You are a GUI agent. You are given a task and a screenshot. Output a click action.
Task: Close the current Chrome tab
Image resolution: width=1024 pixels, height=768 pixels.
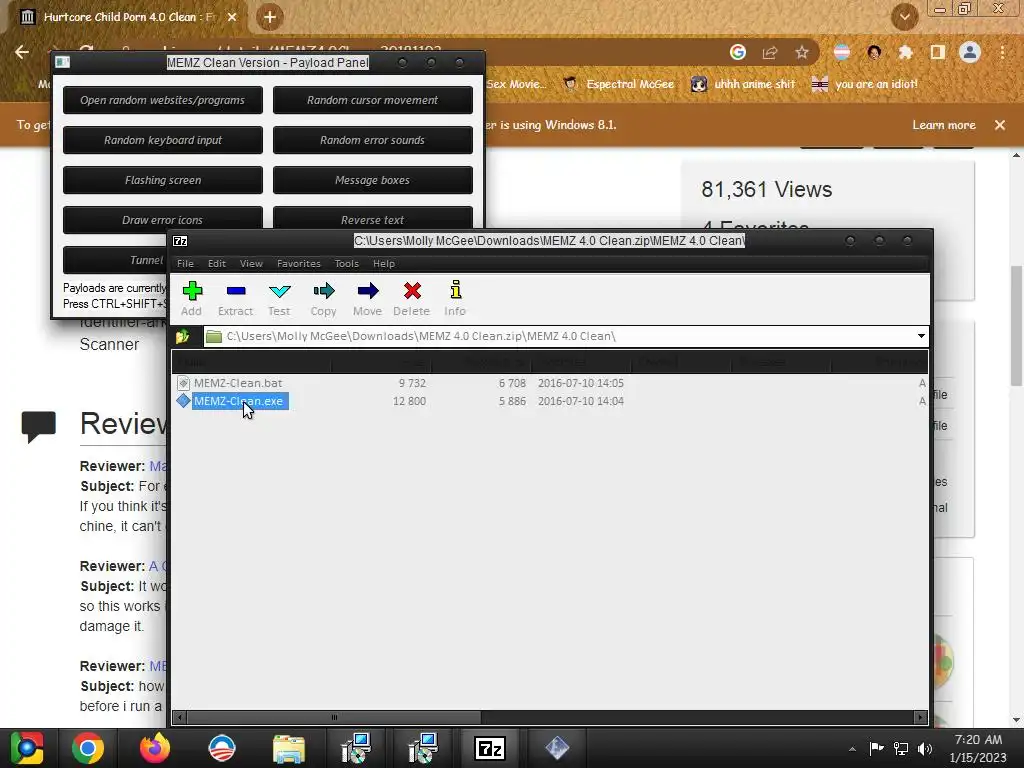click(232, 17)
